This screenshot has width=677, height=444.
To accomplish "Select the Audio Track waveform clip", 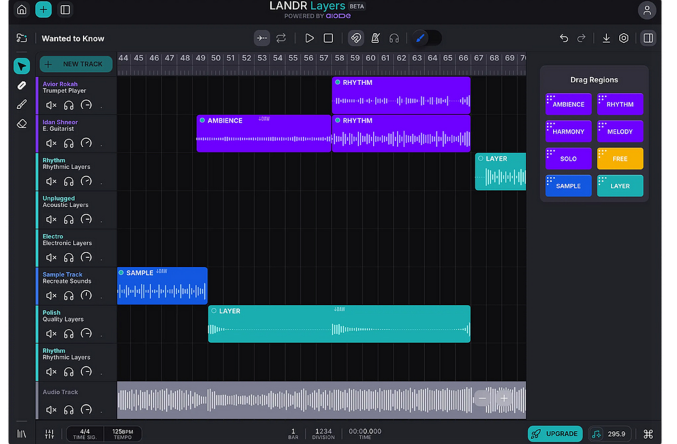I will coord(321,400).
